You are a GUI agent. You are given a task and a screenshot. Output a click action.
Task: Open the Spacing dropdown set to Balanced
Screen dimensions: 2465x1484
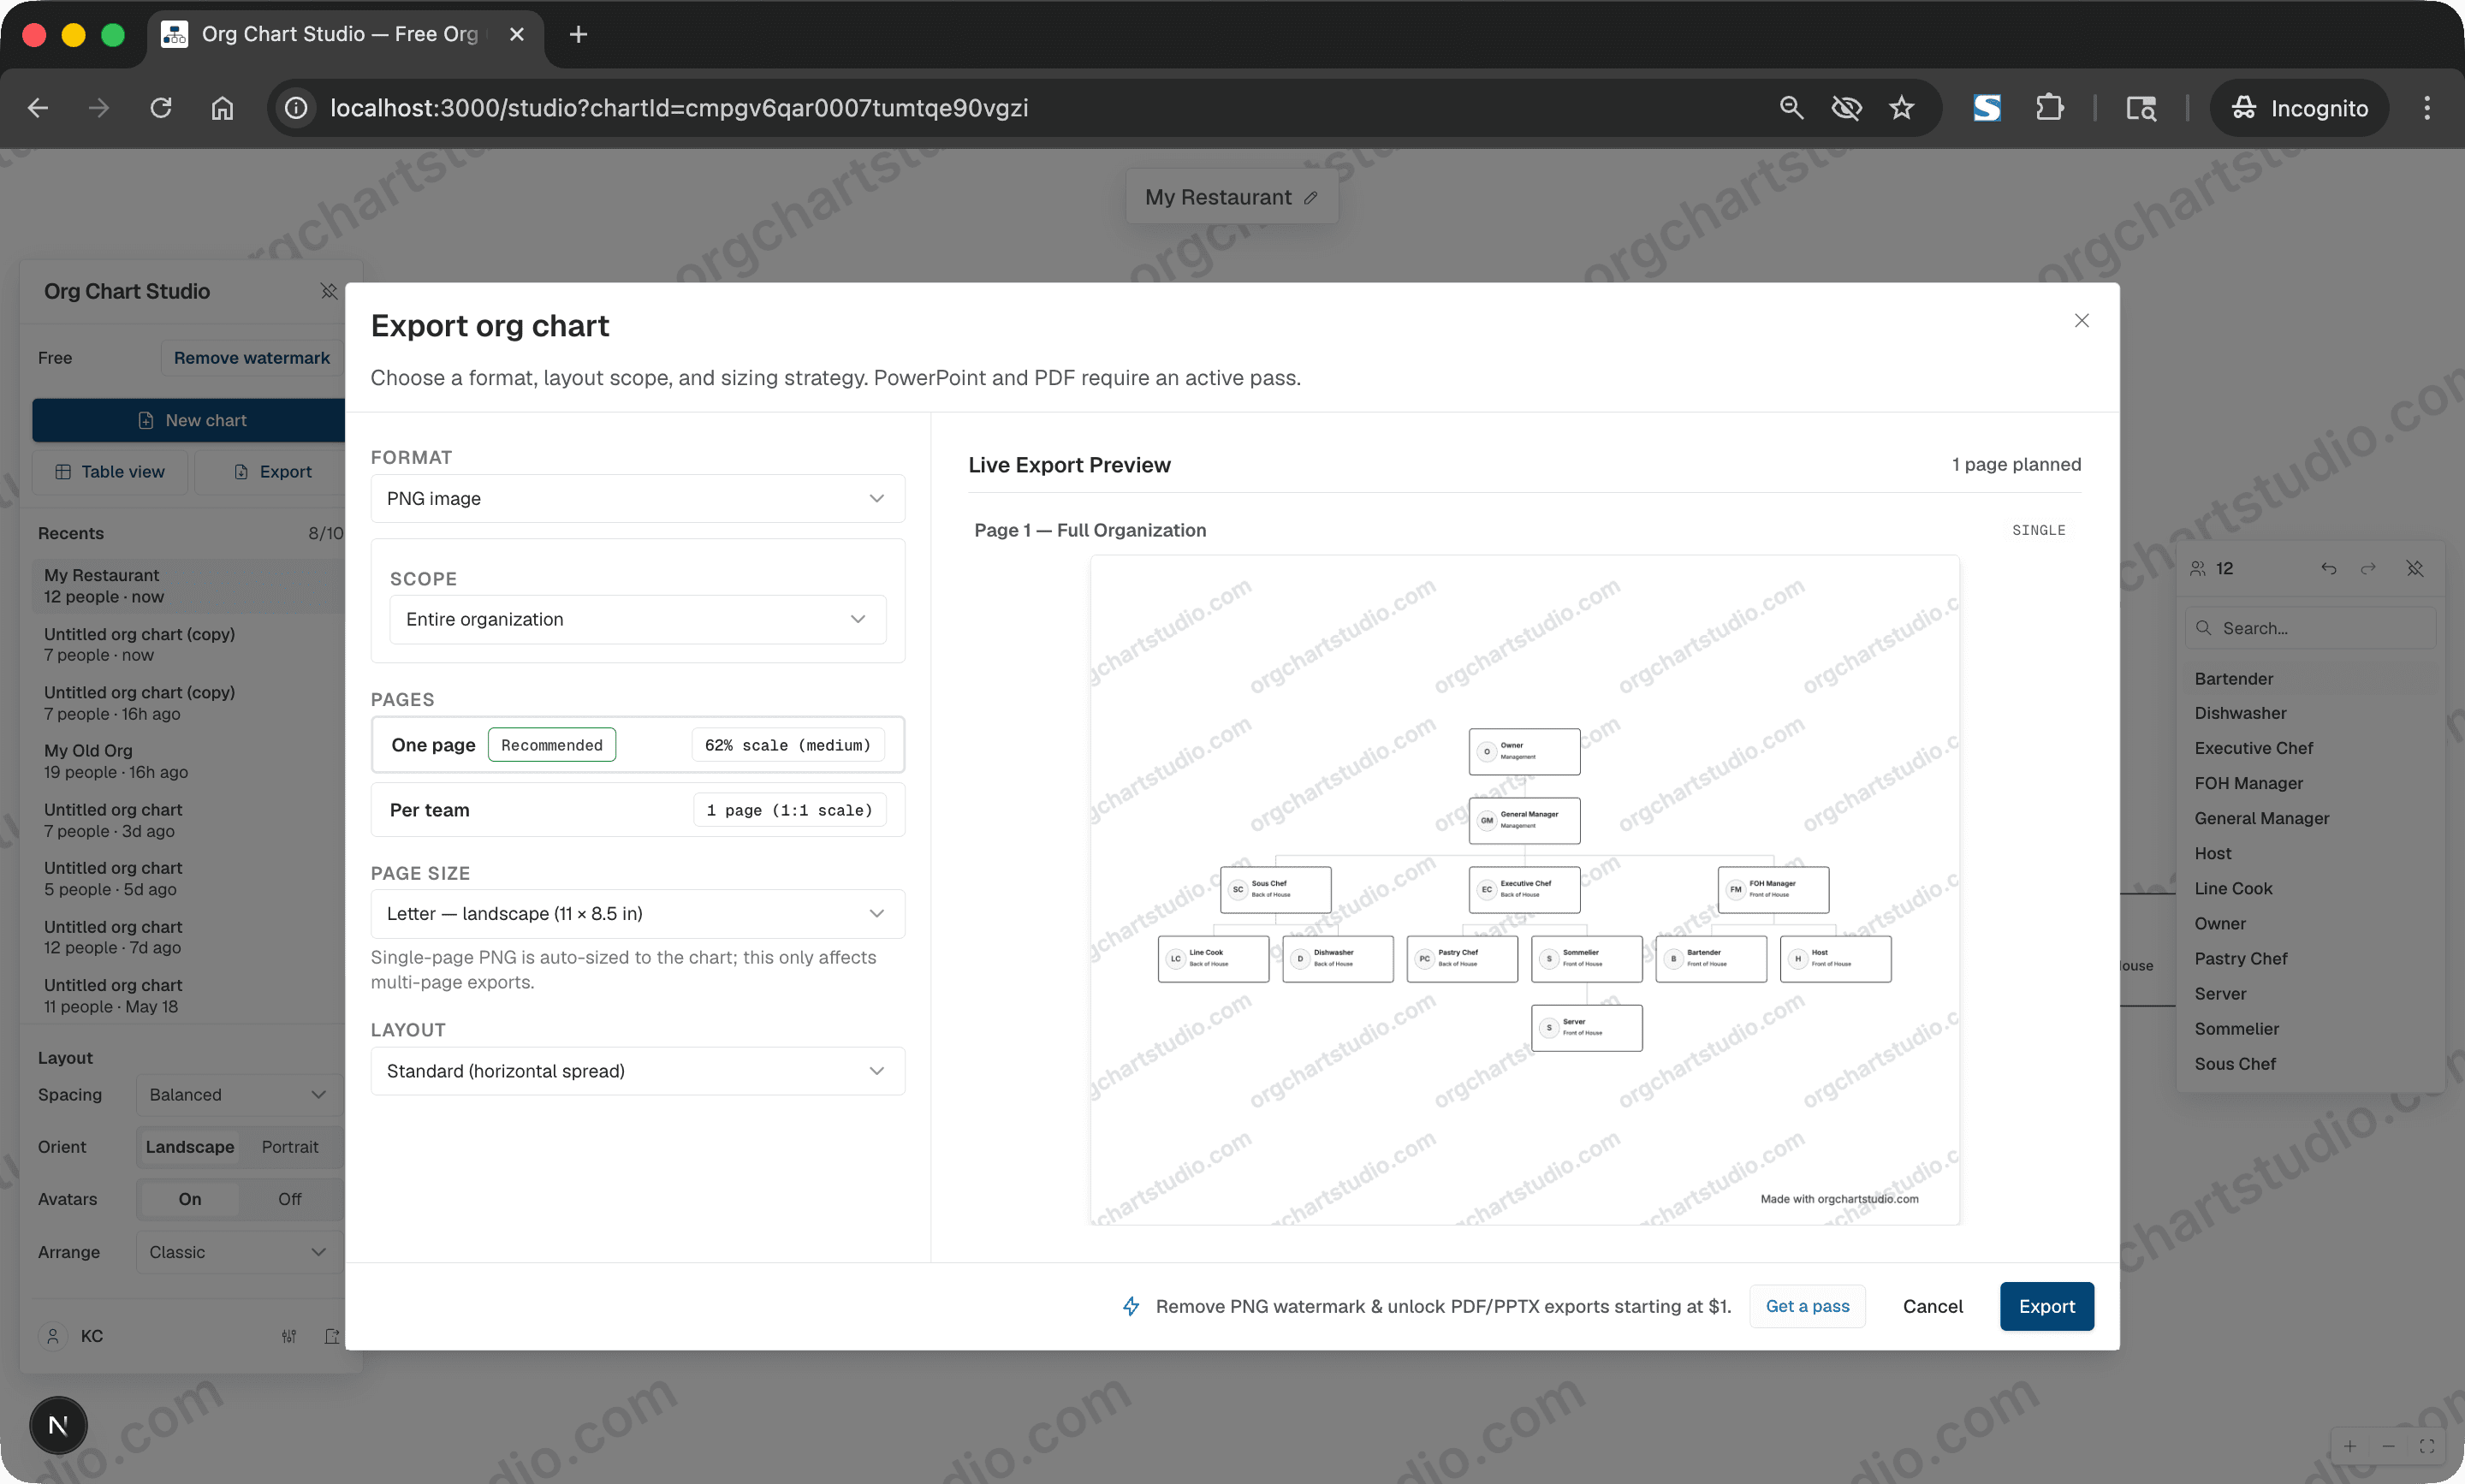(x=238, y=1095)
